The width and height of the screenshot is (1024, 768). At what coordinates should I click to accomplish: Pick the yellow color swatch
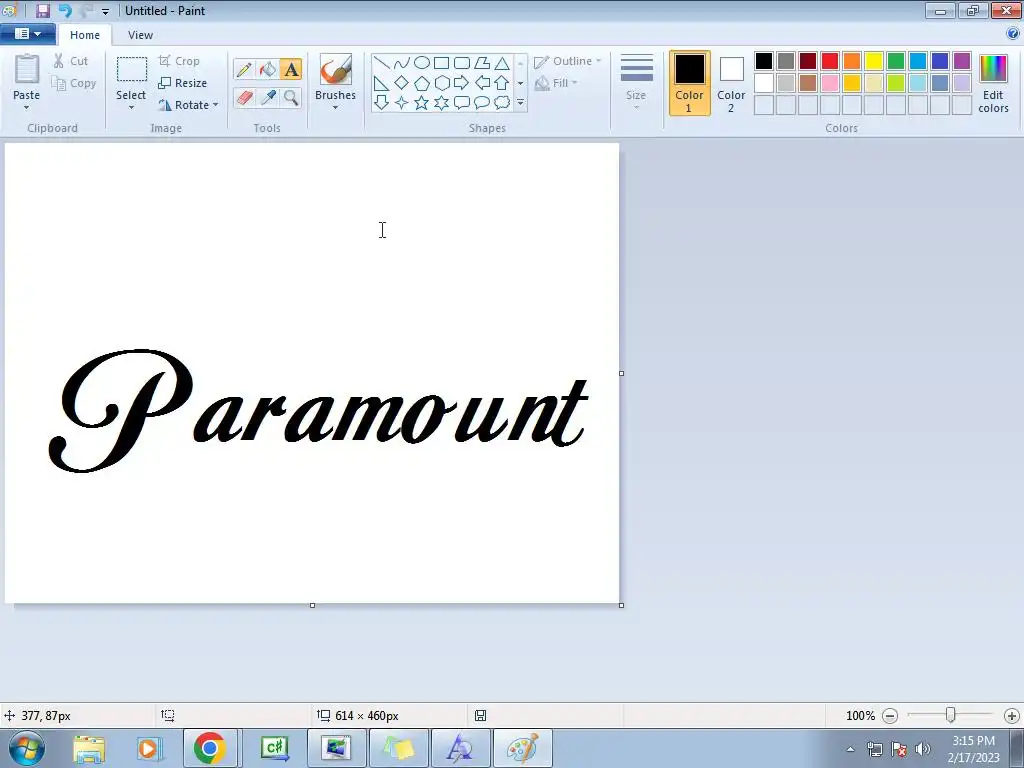(874, 61)
